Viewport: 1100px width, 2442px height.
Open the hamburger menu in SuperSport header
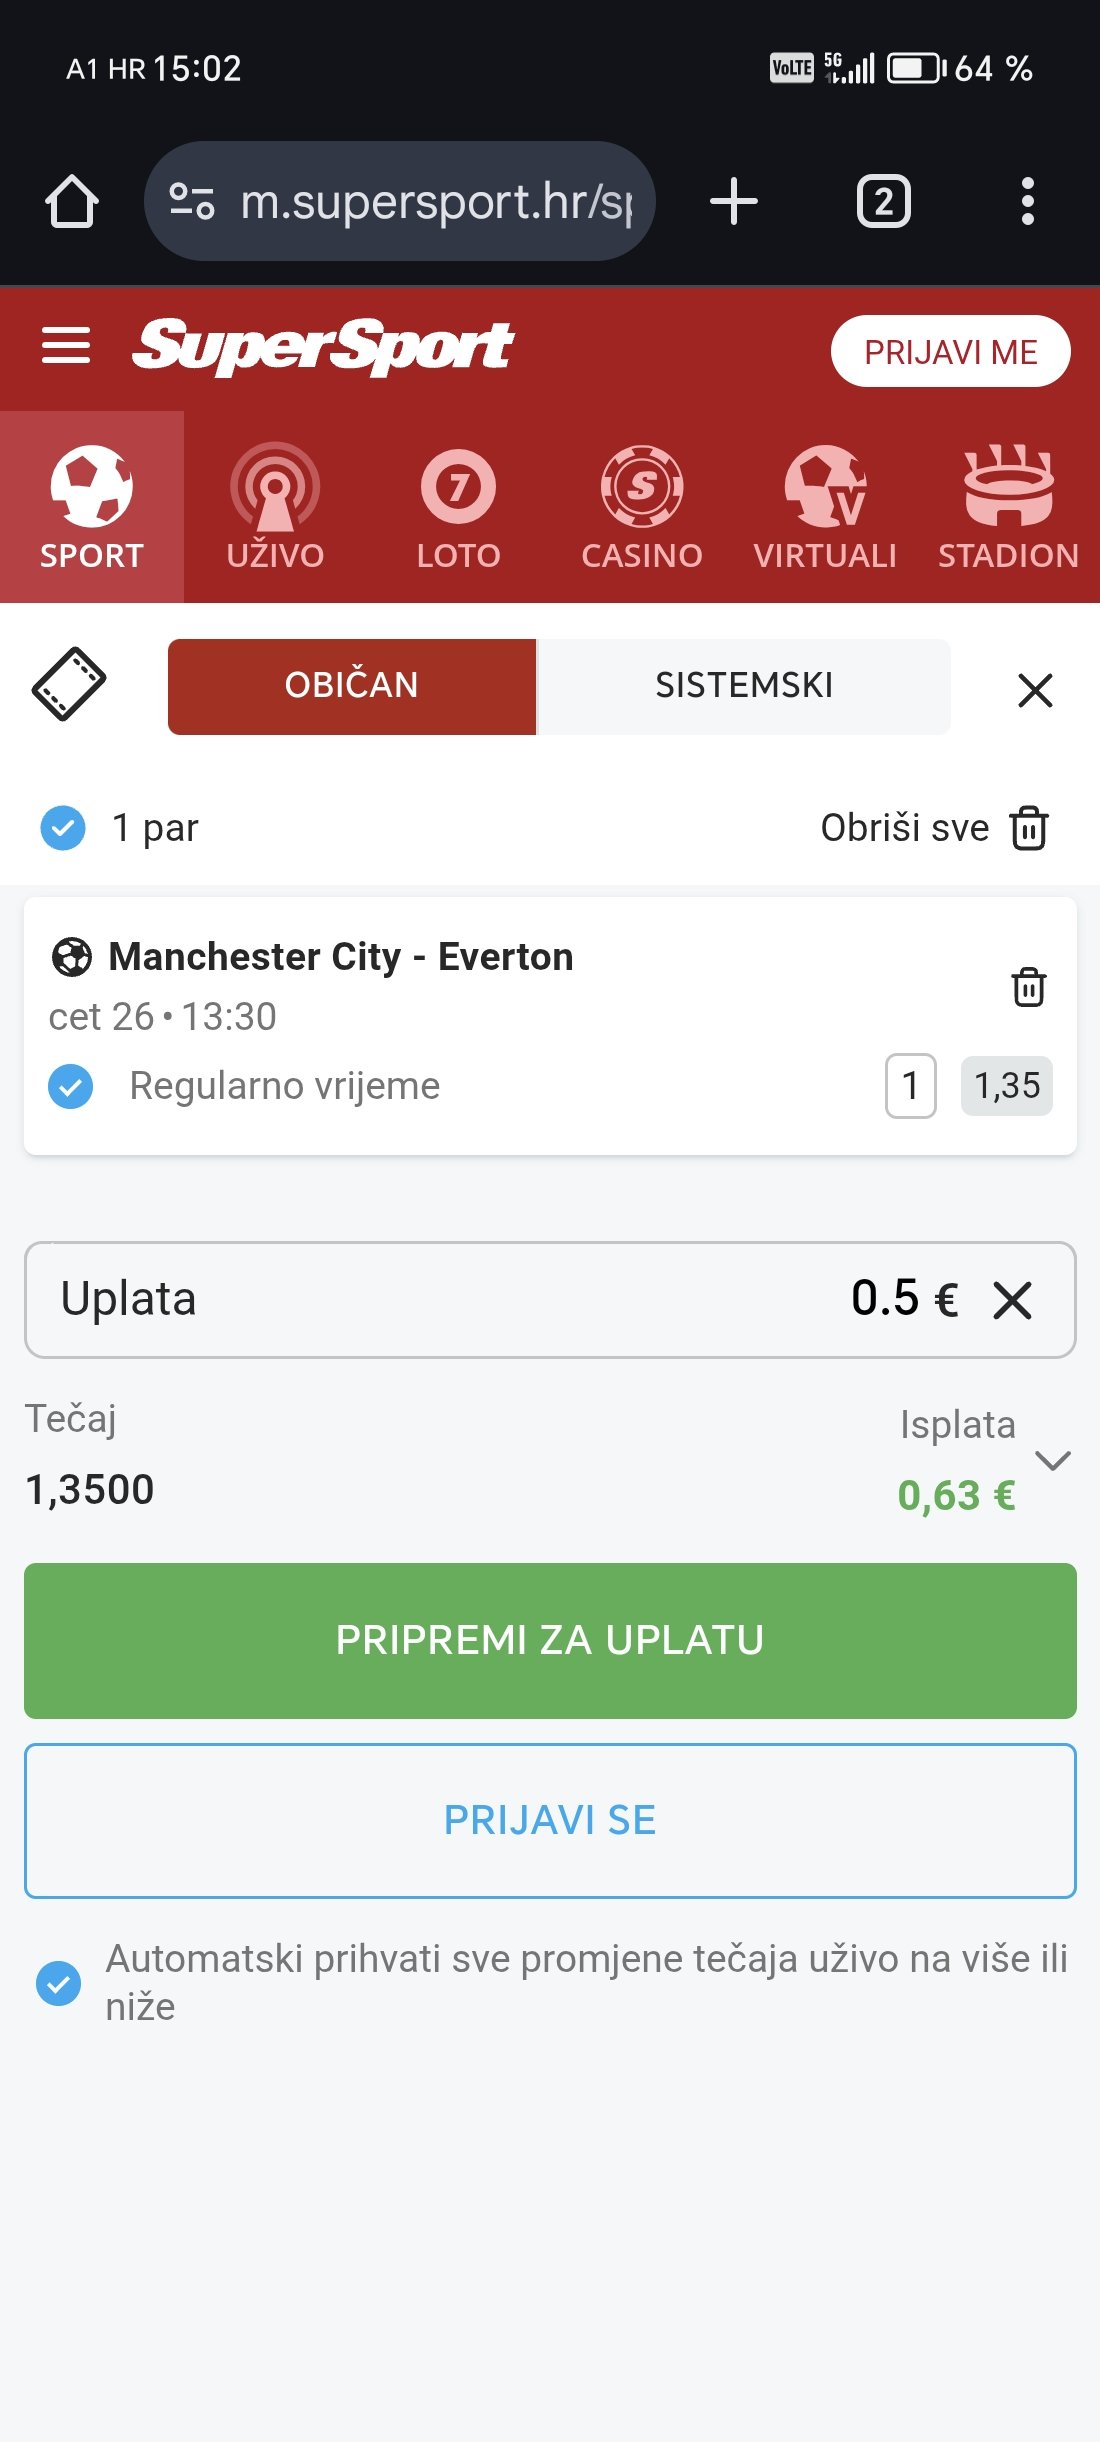click(x=66, y=346)
